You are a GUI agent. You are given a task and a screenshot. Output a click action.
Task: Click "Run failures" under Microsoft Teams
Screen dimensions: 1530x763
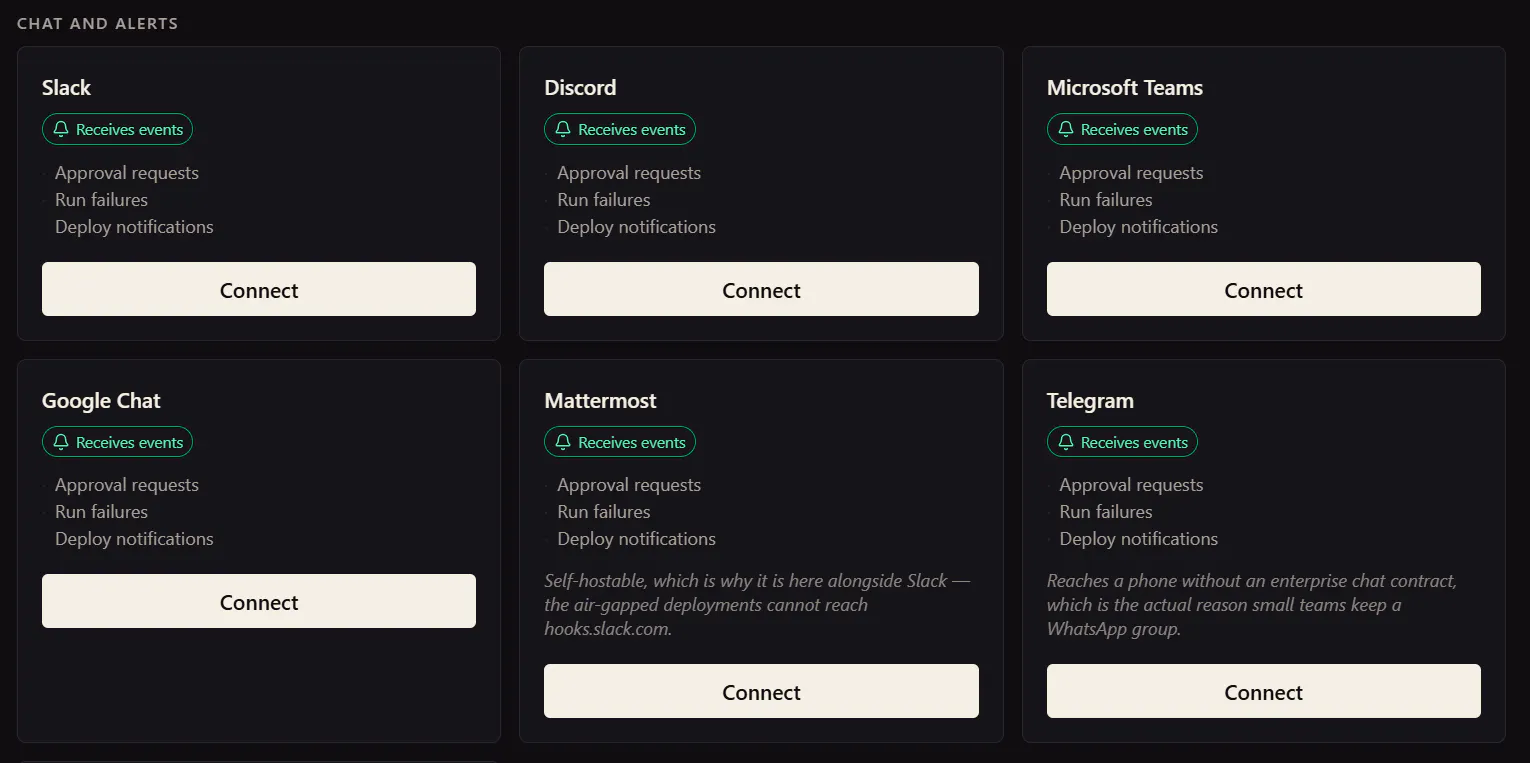pyautogui.click(x=1106, y=200)
